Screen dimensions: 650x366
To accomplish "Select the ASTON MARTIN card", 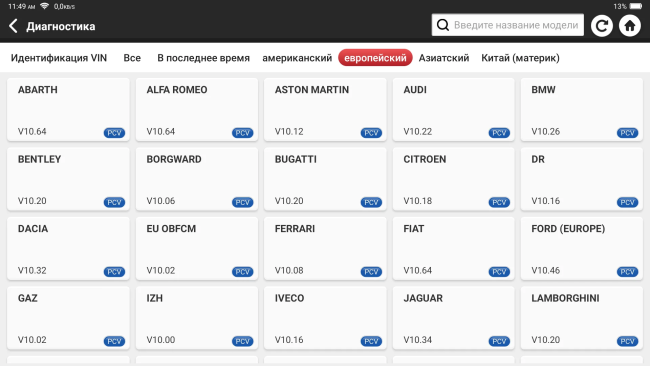I will point(325,109).
